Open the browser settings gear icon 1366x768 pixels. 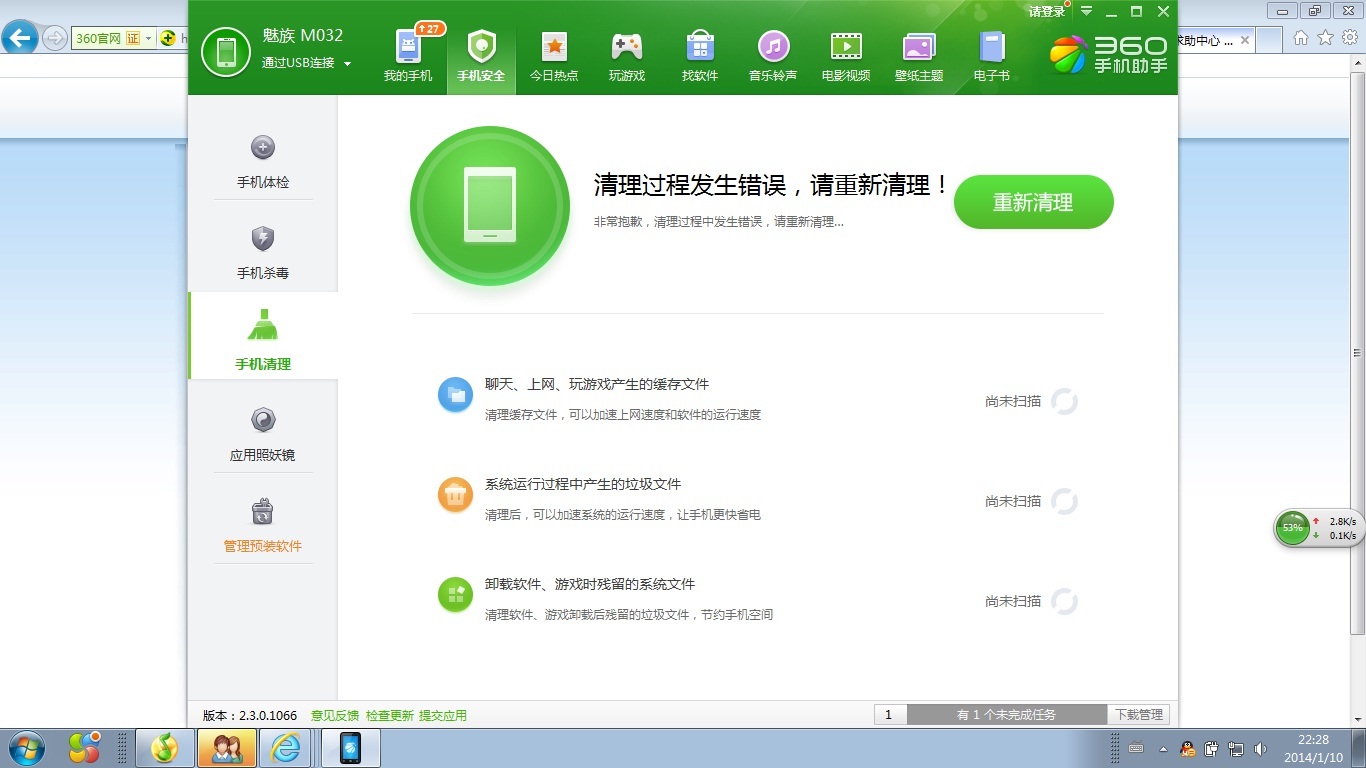point(1349,38)
